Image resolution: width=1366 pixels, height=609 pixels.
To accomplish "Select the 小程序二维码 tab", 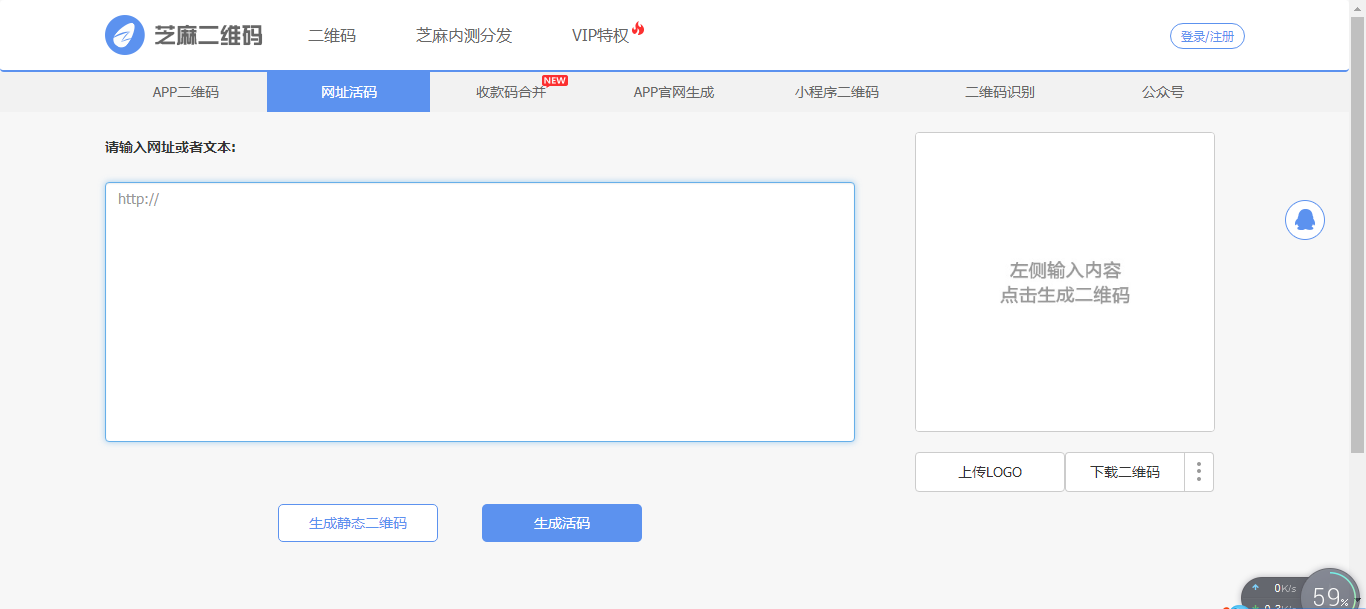I will (837, 92).
